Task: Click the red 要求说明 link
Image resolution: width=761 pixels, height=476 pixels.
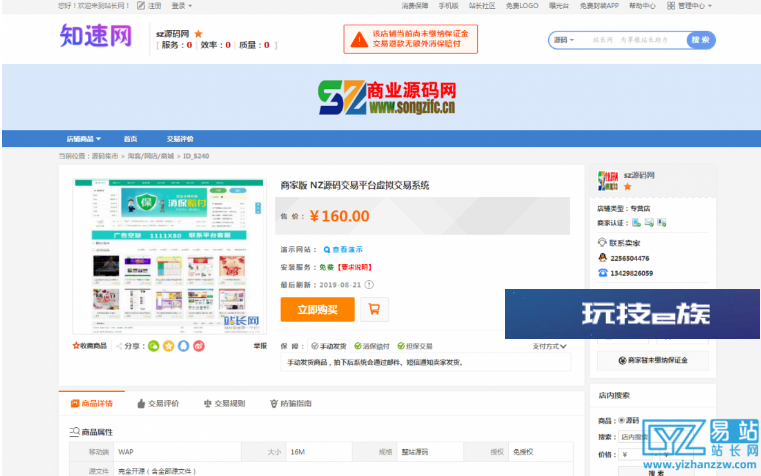Action: pyautogui.click(x=355, y=267)
